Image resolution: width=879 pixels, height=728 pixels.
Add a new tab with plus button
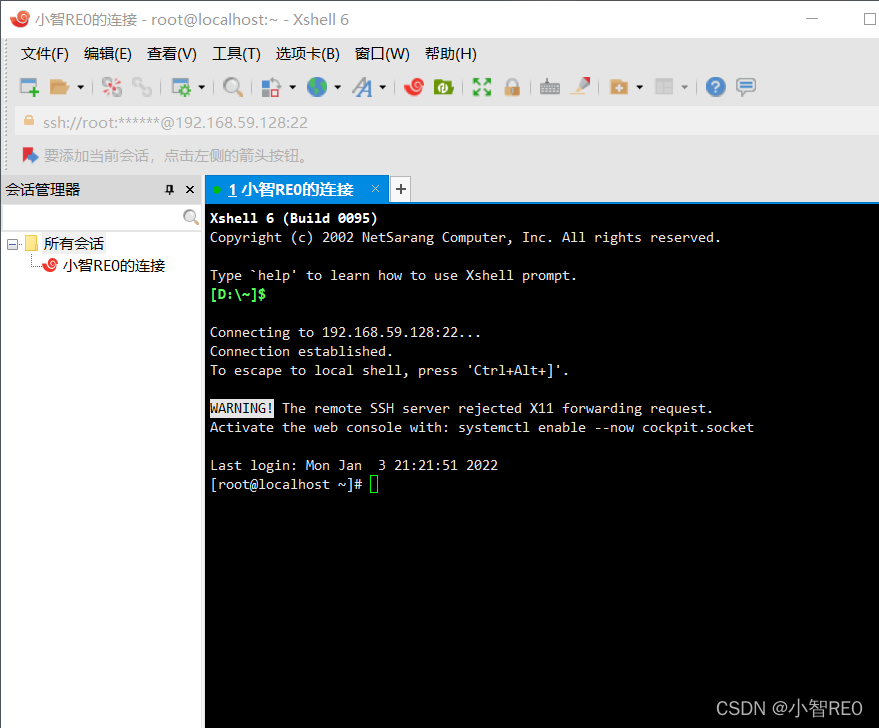point(400,189)
